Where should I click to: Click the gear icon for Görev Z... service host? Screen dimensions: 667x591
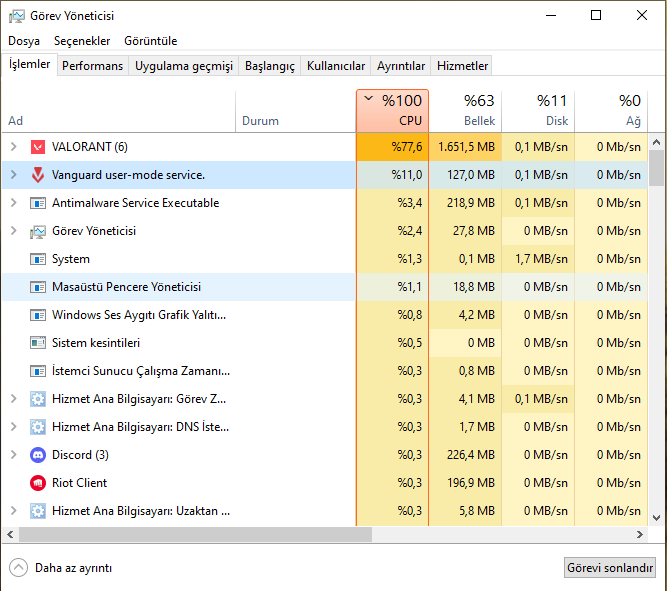click(x=38, y=399)
